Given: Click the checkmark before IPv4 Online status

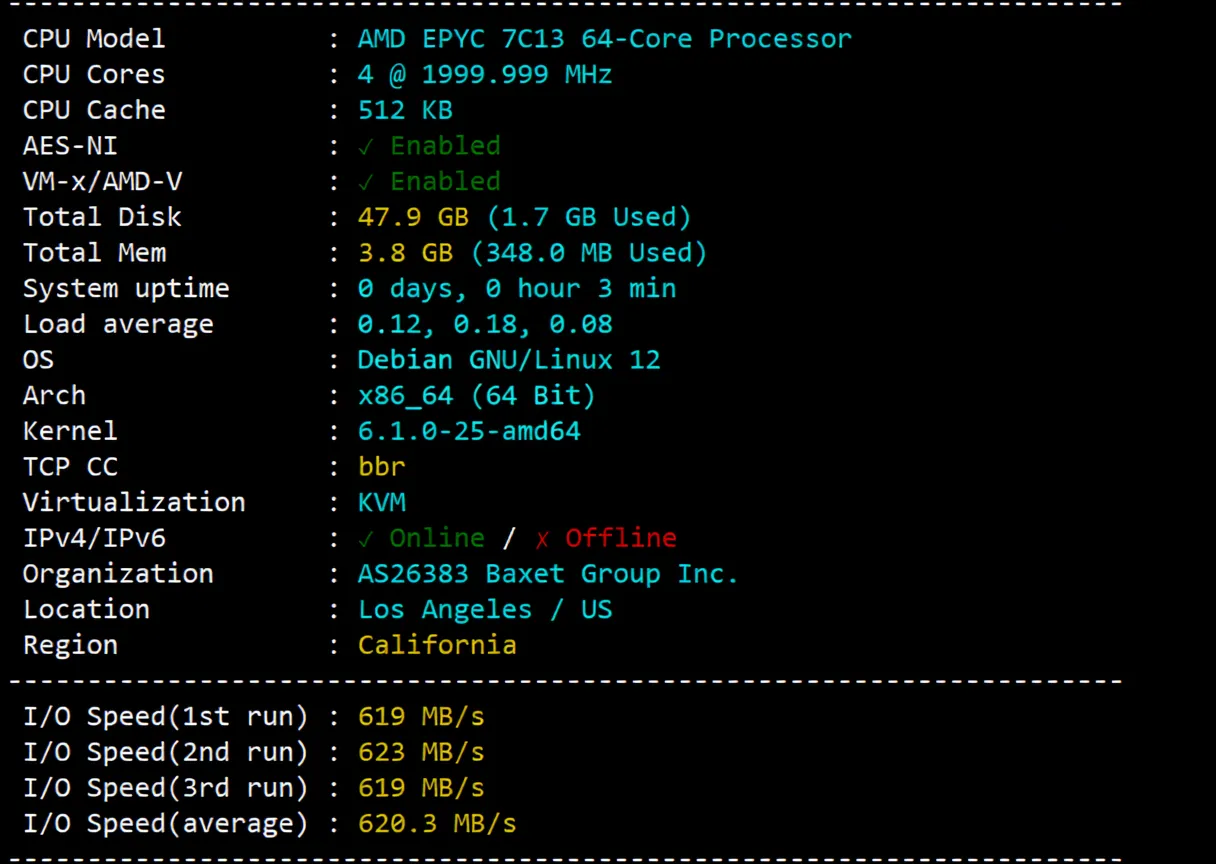Looking at the screenshot, I should coord(366,538).
